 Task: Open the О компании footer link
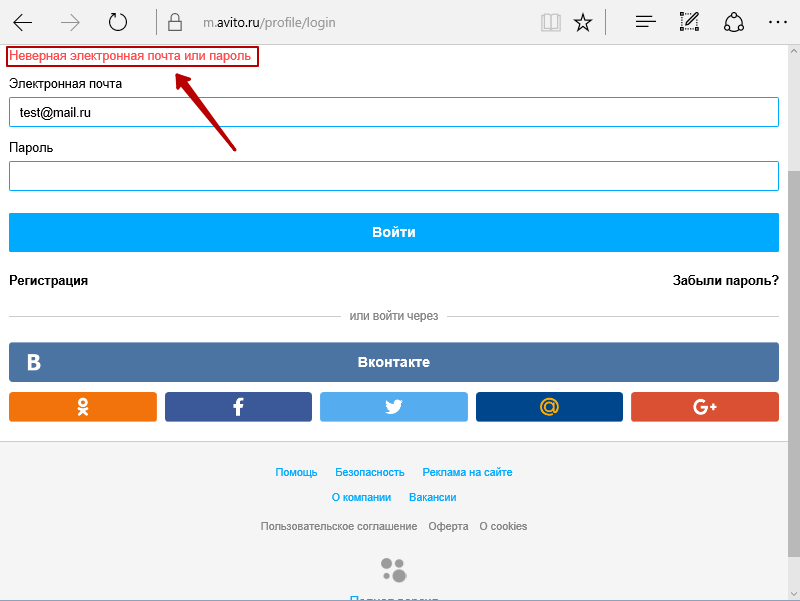[x=361, y=497]
